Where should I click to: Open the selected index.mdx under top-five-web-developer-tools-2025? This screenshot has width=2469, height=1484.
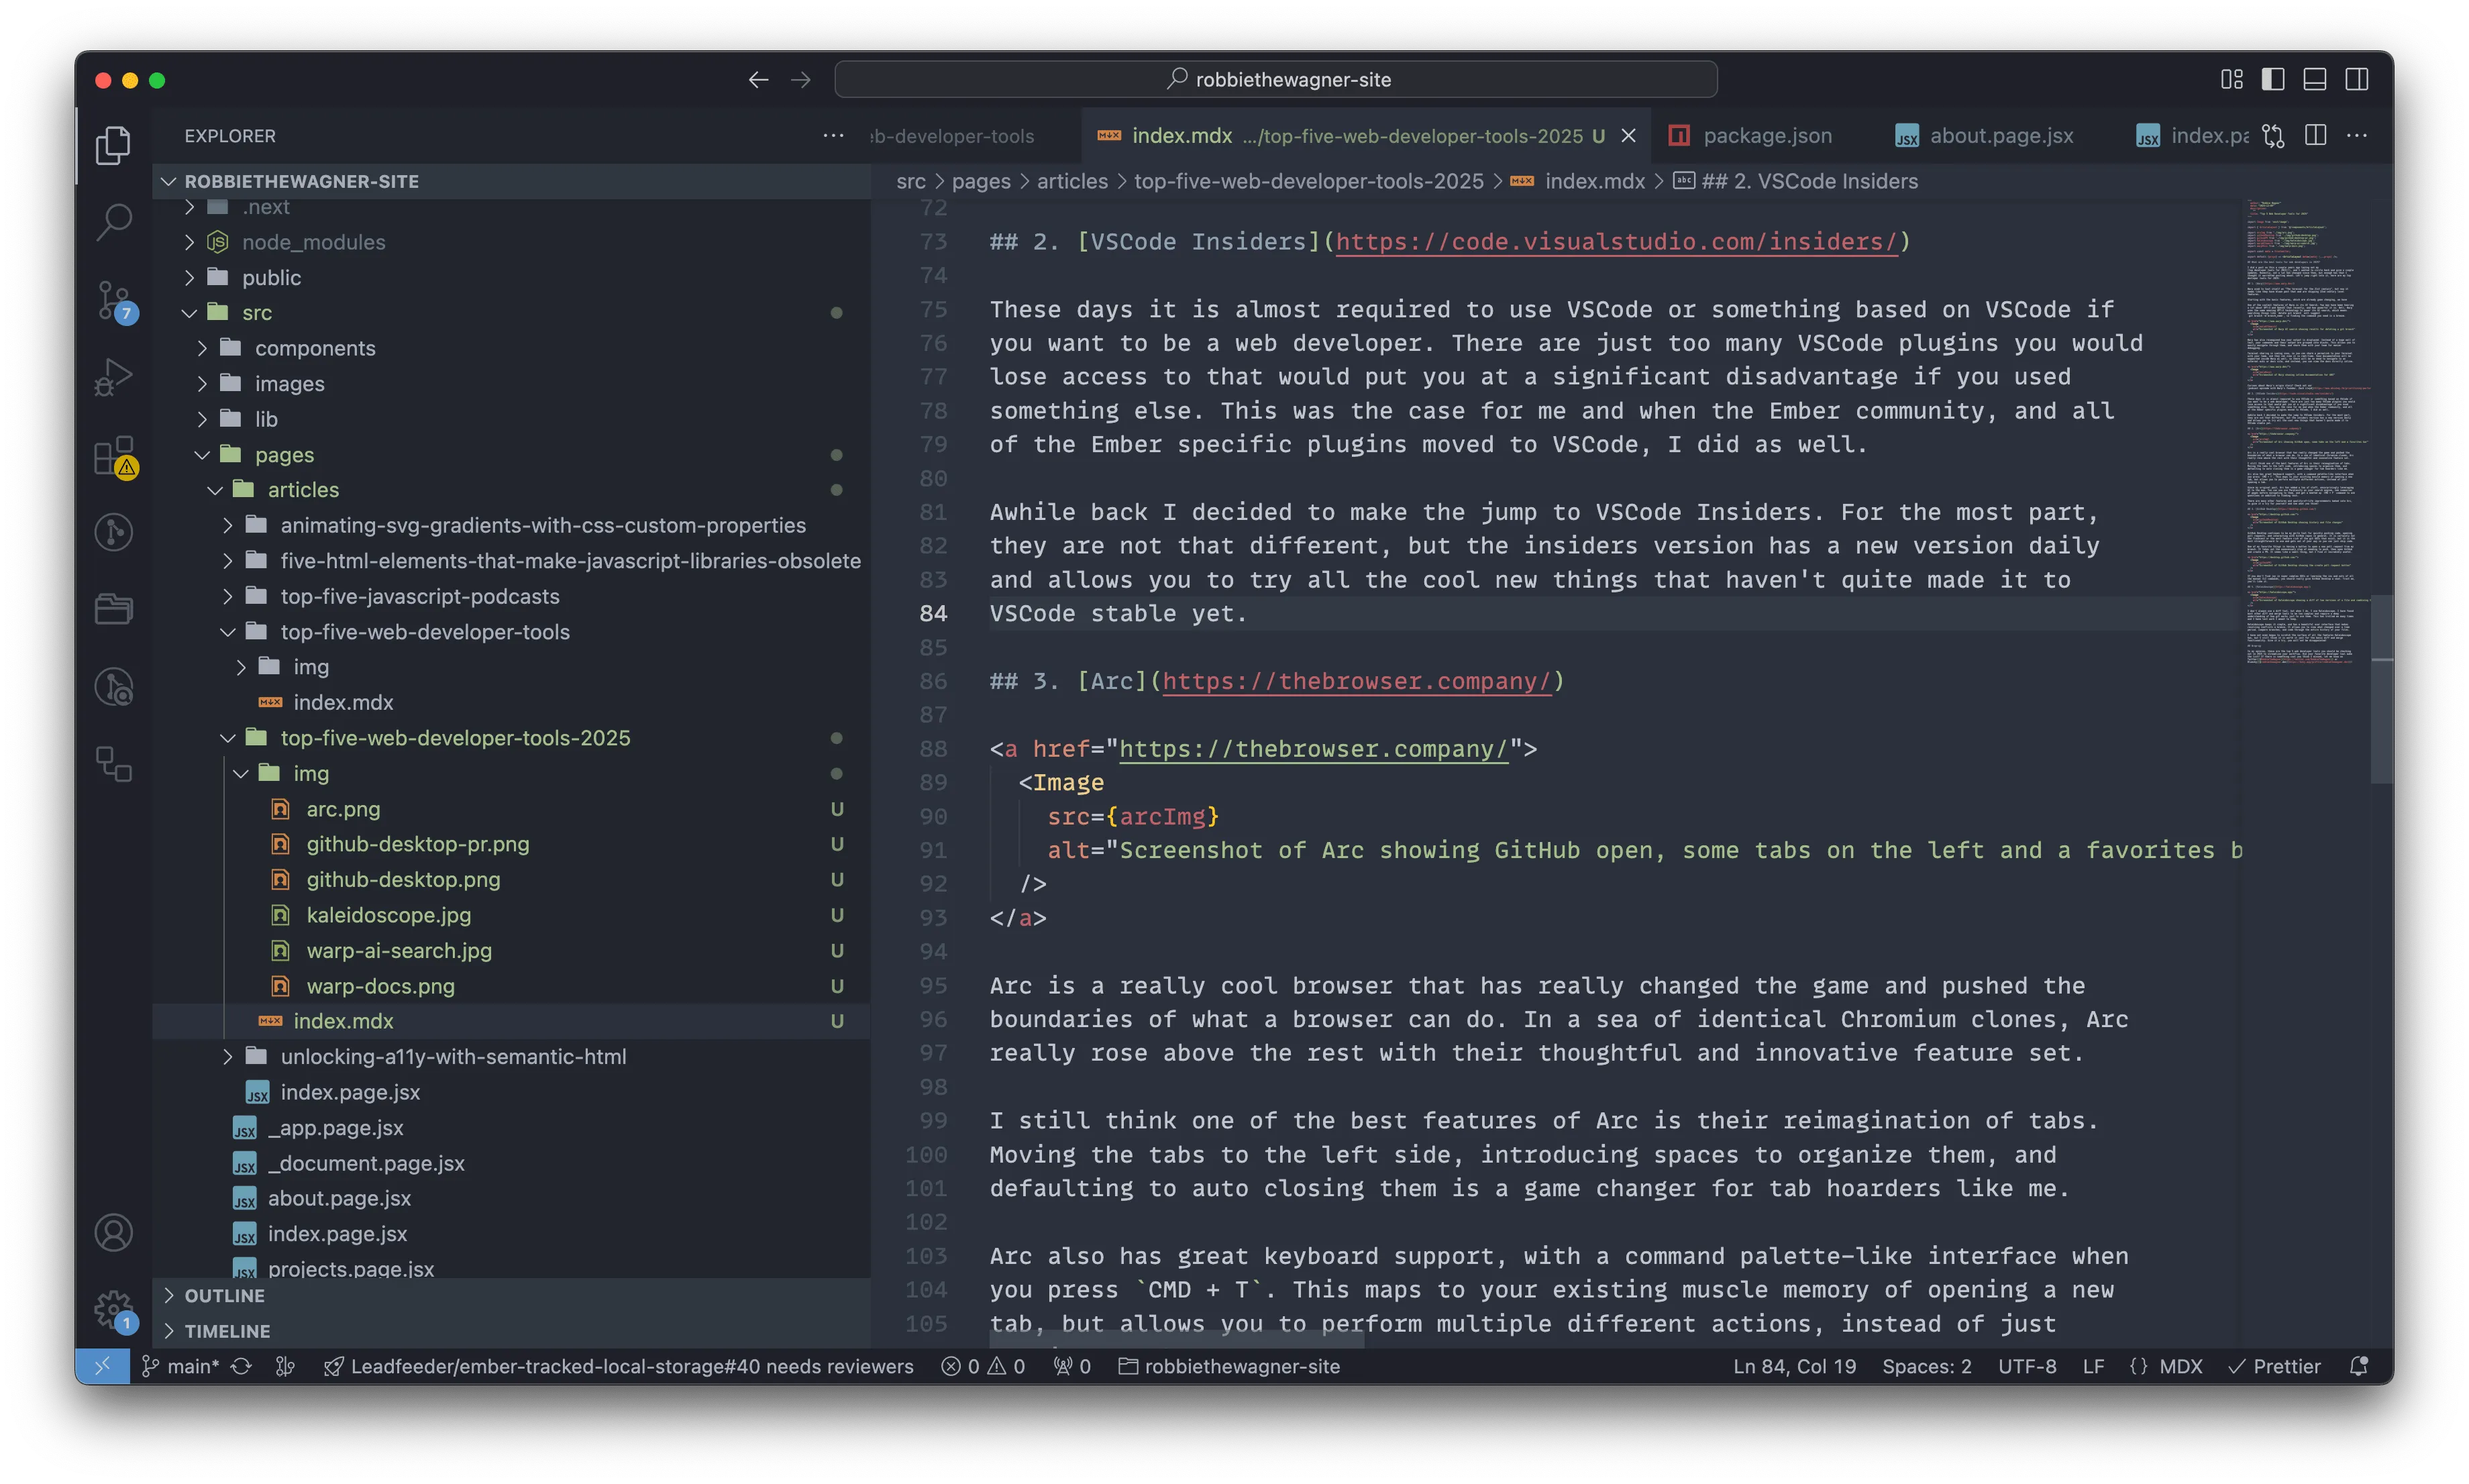point(511,1021)
